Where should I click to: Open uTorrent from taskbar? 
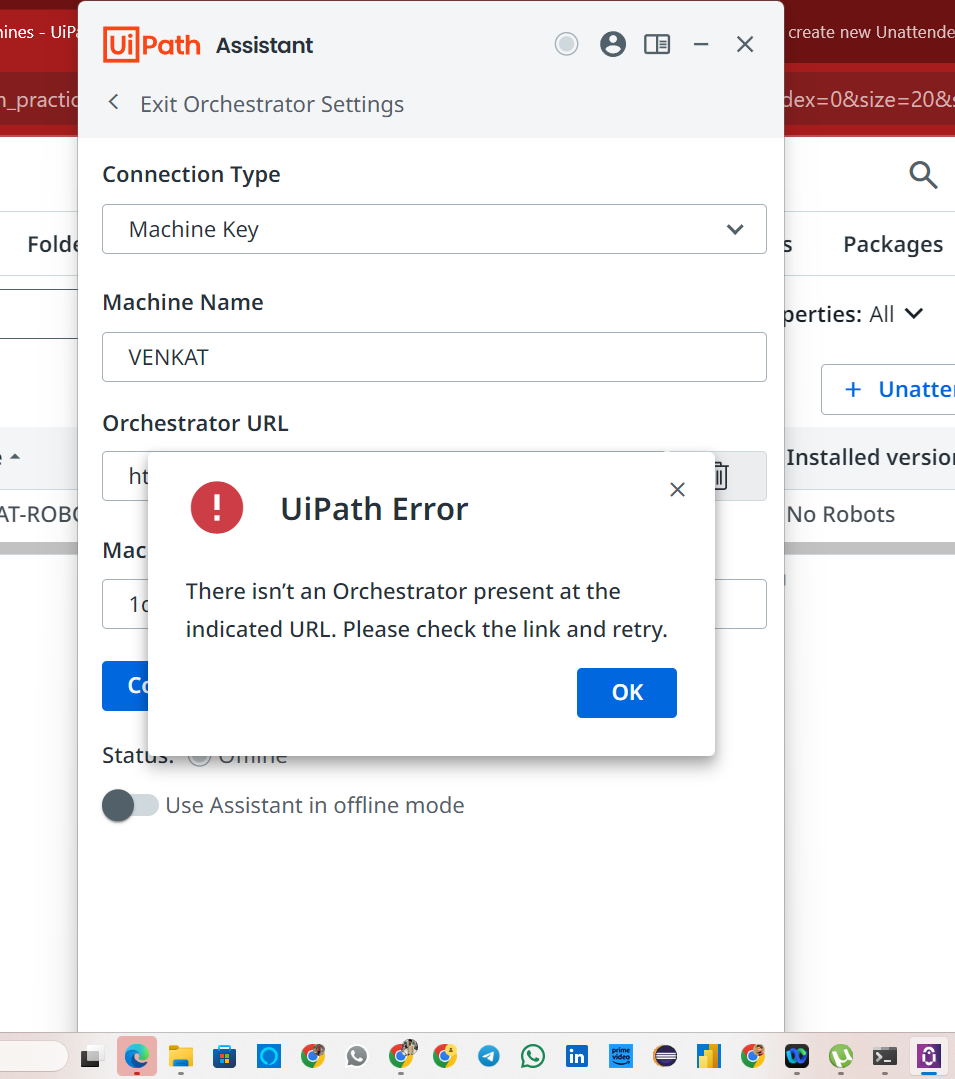(x=841, y=1056)
